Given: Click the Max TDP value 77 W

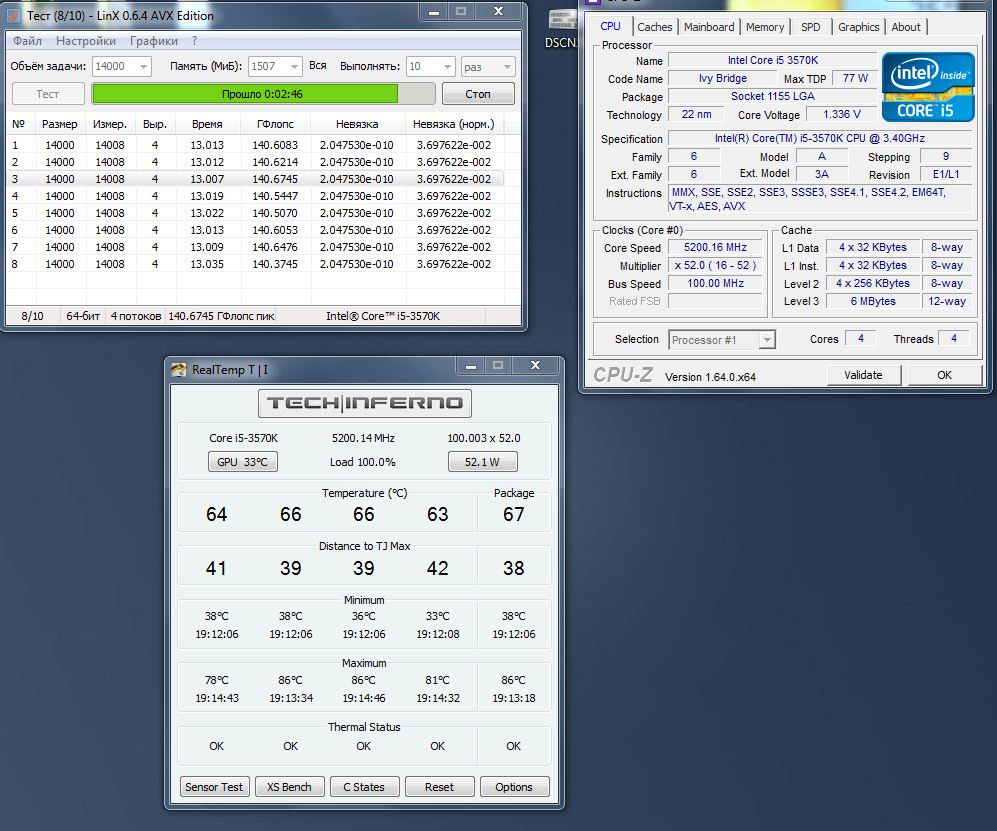Looking at the screenshot, I should tap(855, 78).
